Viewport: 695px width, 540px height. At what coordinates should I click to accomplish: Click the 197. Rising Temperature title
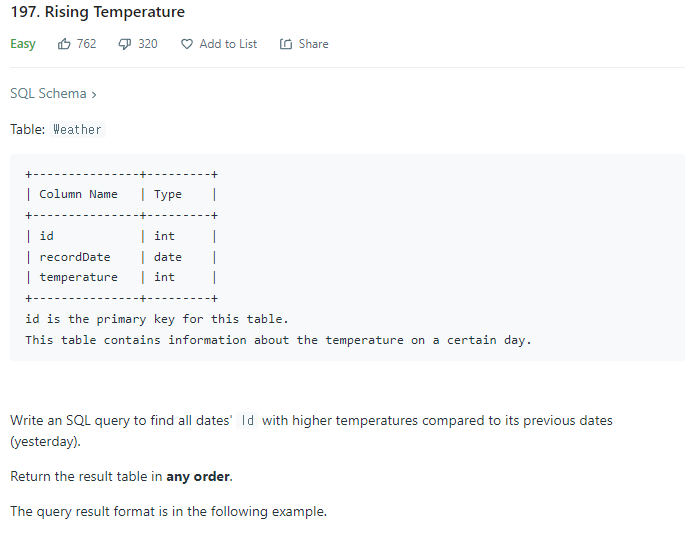click(x=97, y=12)
